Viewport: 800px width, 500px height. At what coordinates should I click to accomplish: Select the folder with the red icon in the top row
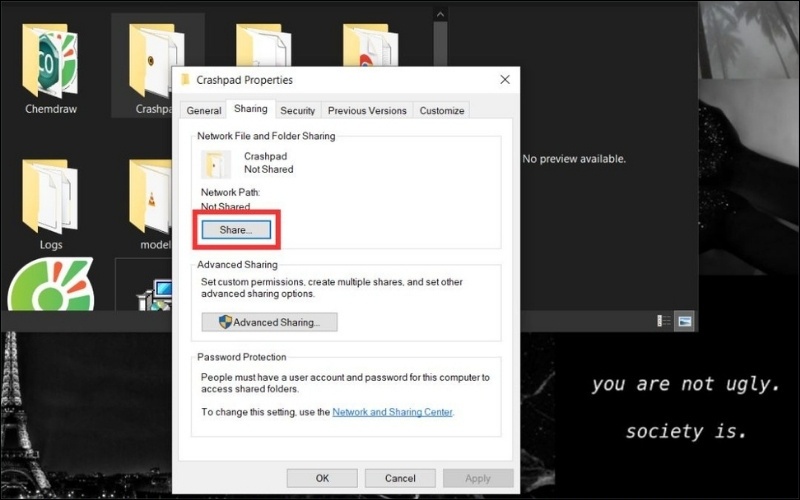pos(365,45)
